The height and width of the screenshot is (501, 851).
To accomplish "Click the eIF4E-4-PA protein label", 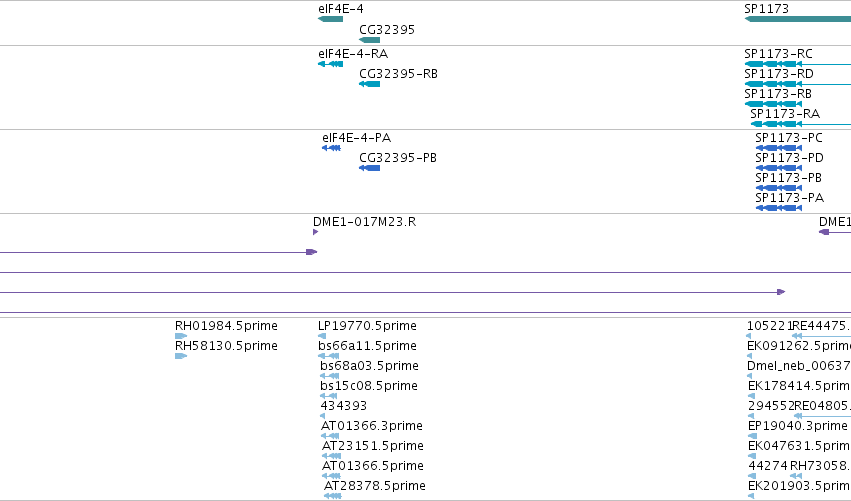I will click(x=357, y=138).
